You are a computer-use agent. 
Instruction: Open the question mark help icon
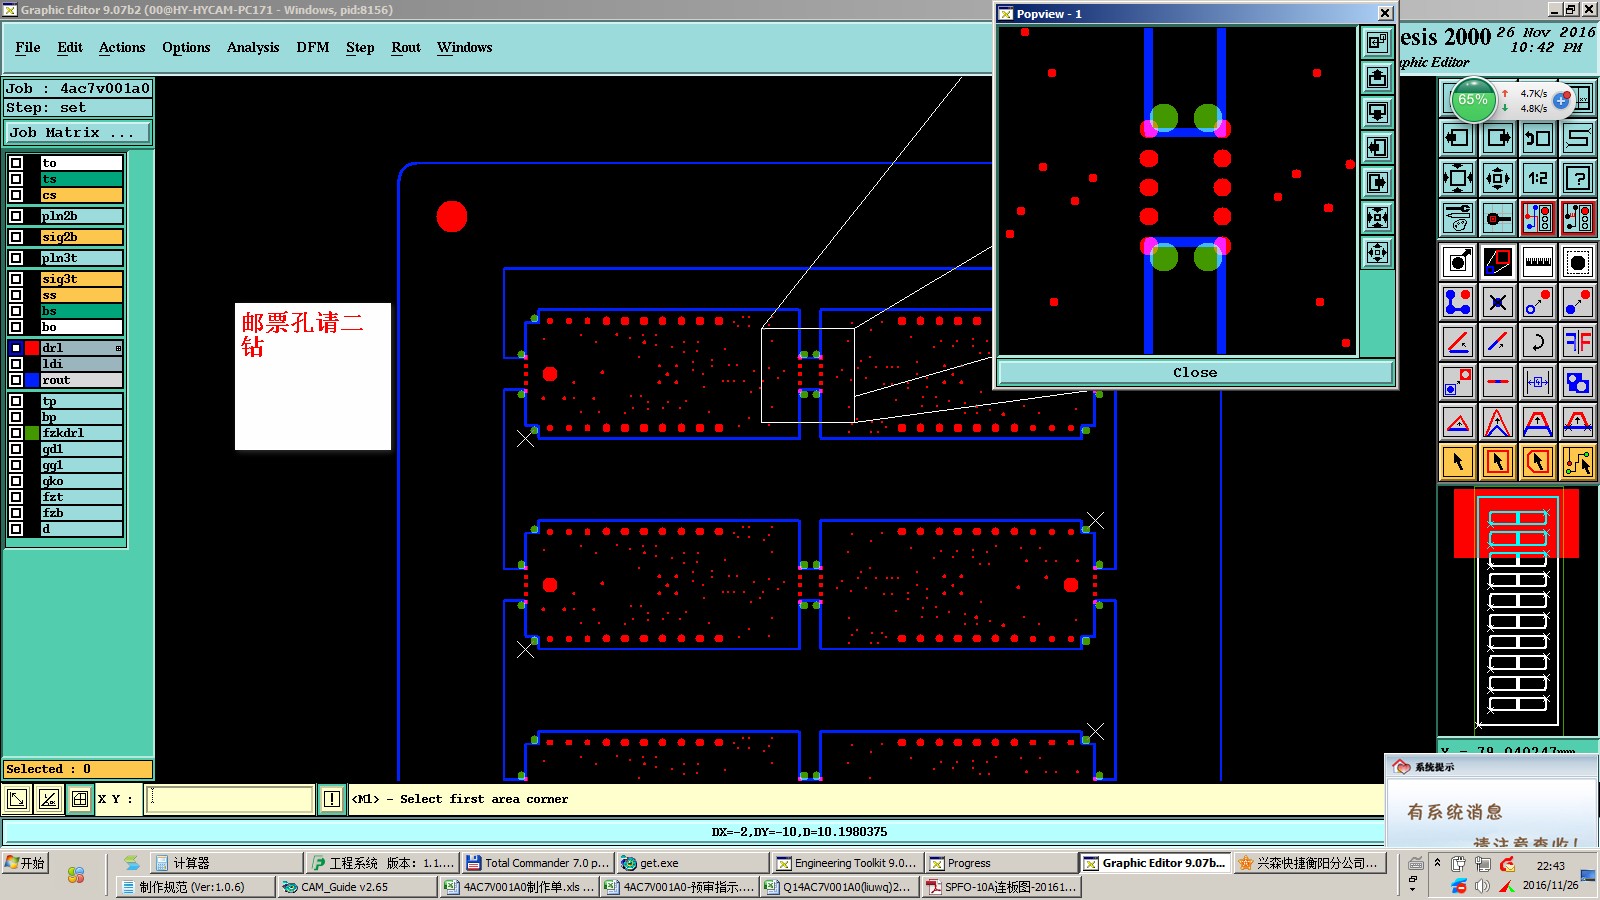[1578, 178]
